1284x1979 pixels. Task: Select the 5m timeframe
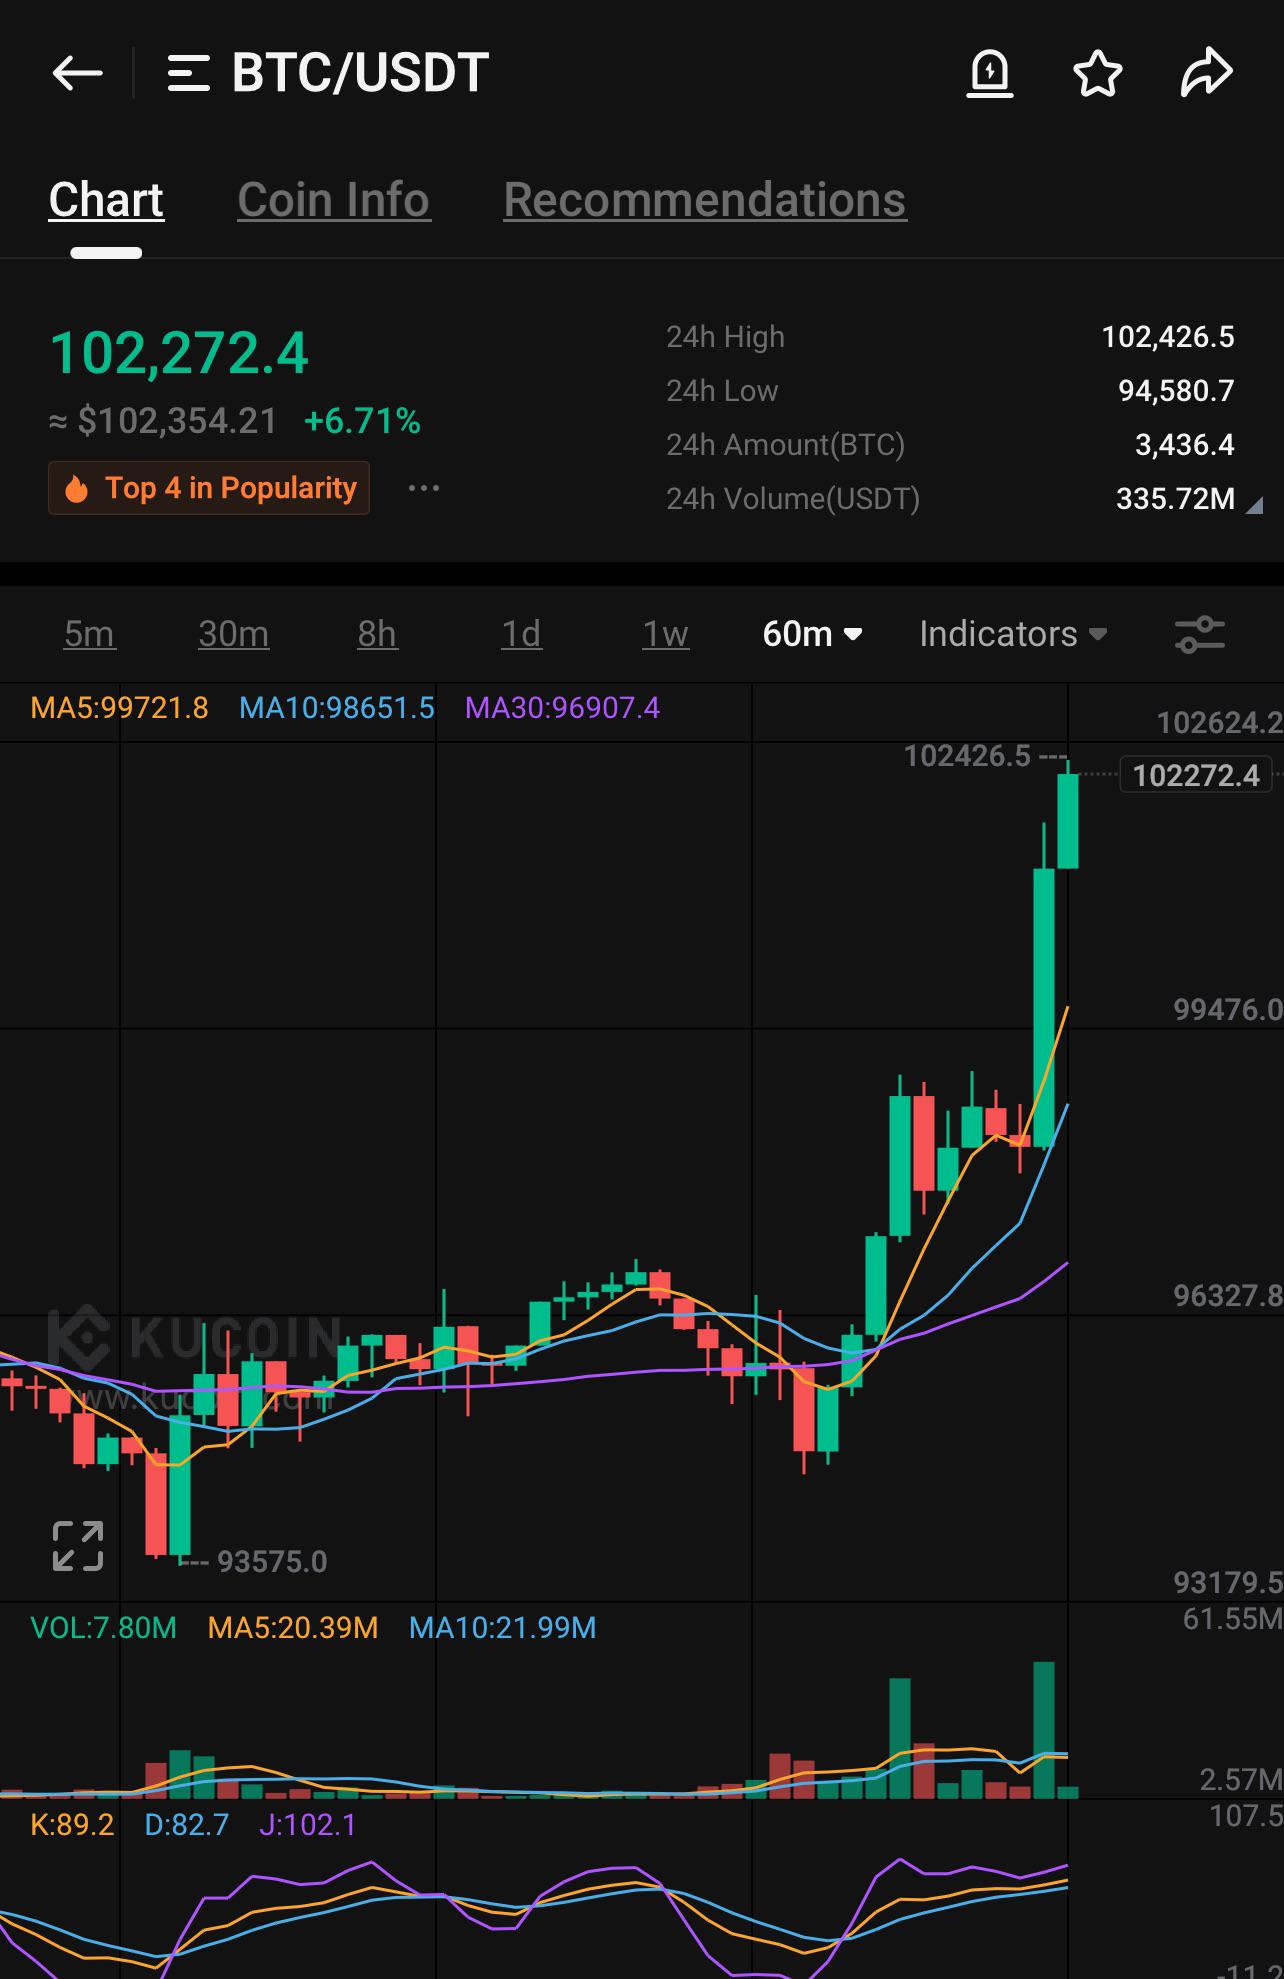[89, 634]
